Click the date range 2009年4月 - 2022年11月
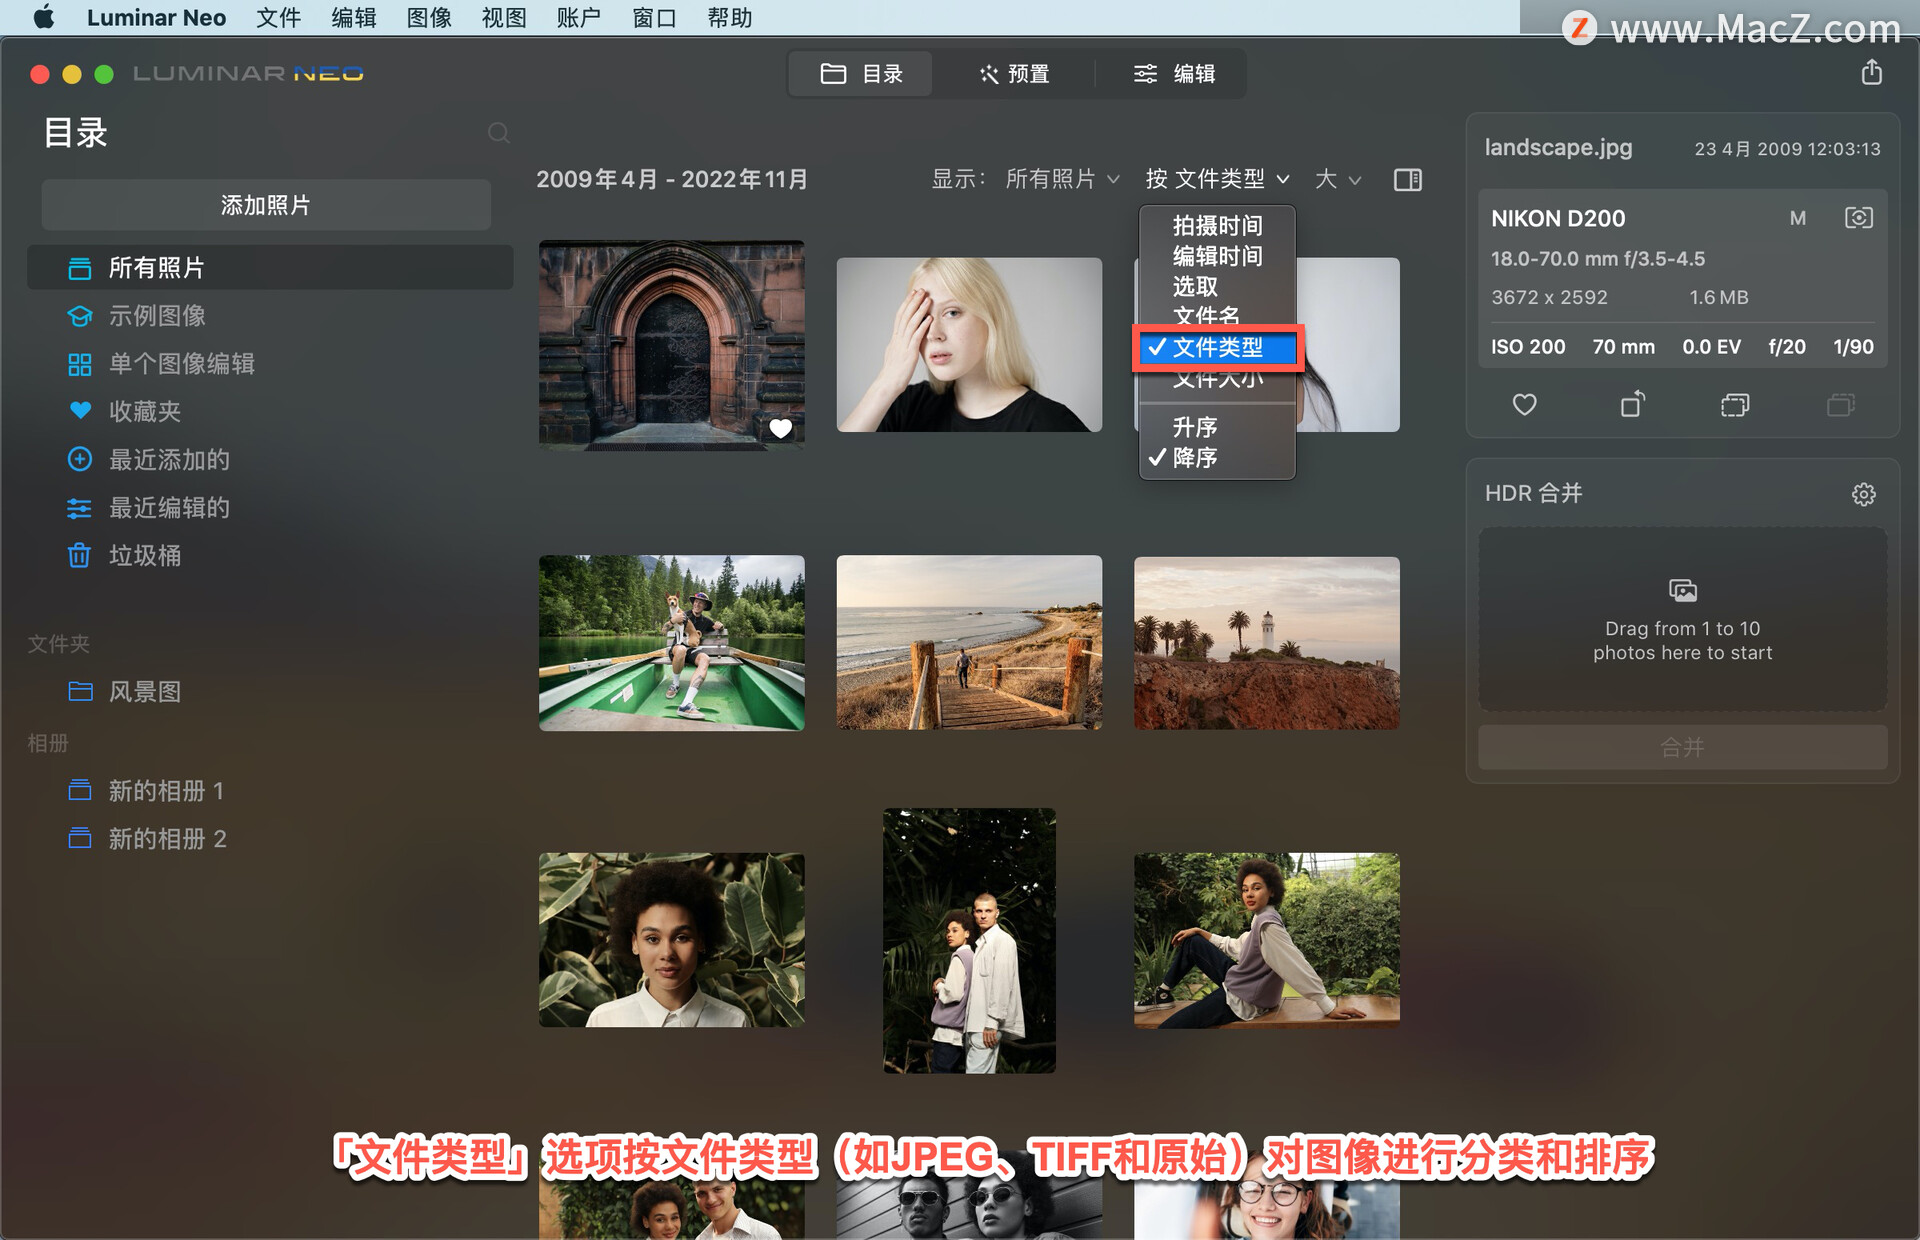 (671, 179)
